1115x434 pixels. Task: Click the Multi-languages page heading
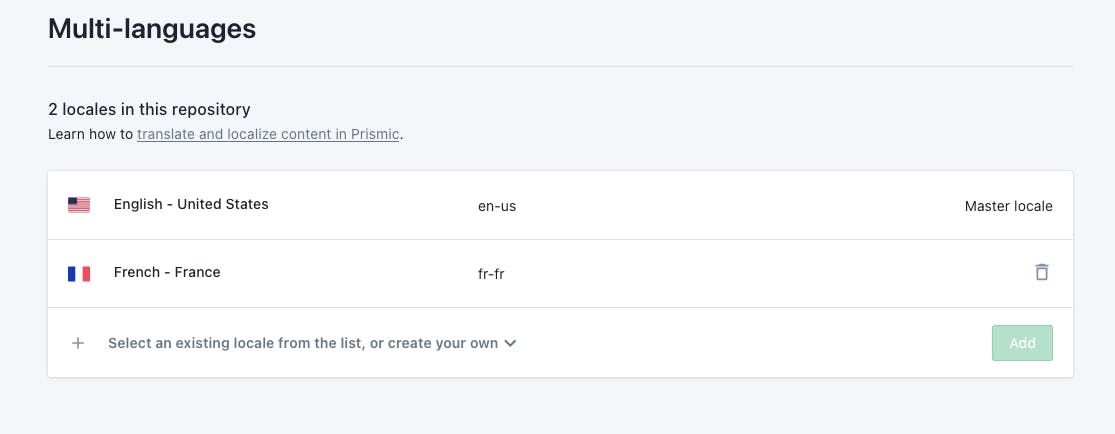click(152, 29)
